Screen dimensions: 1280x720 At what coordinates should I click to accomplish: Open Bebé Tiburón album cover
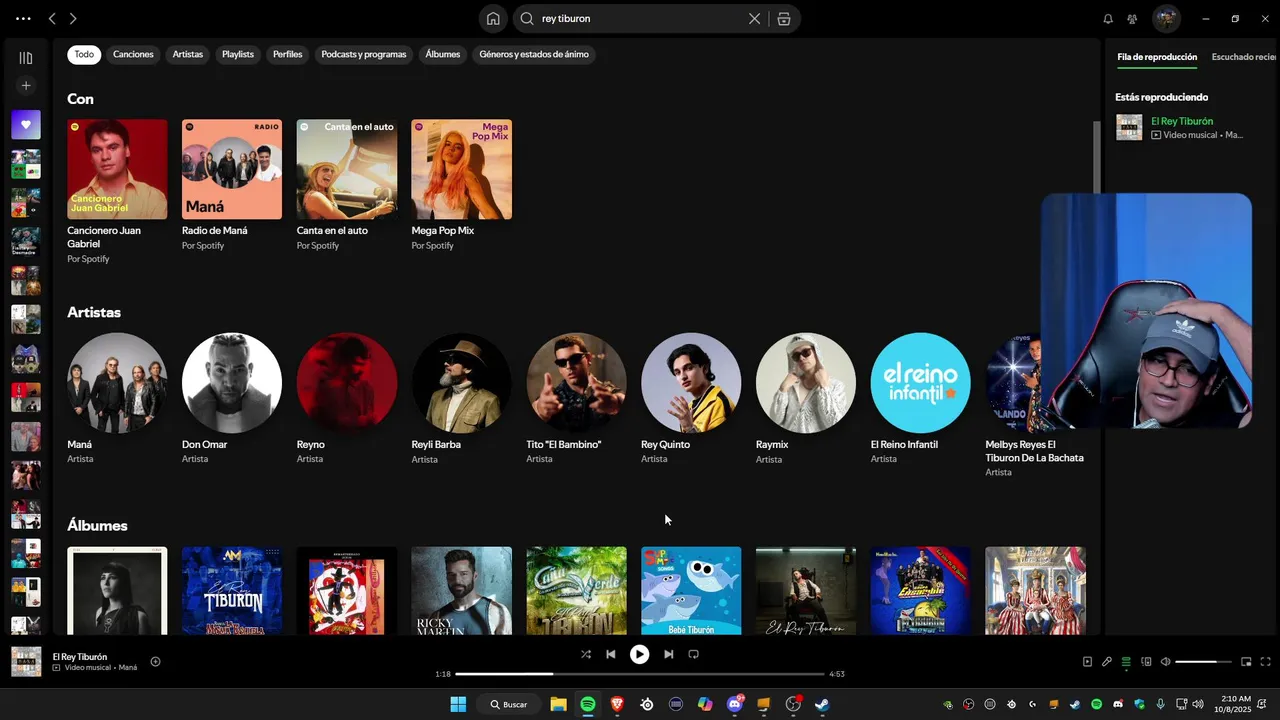click(691, 590)
